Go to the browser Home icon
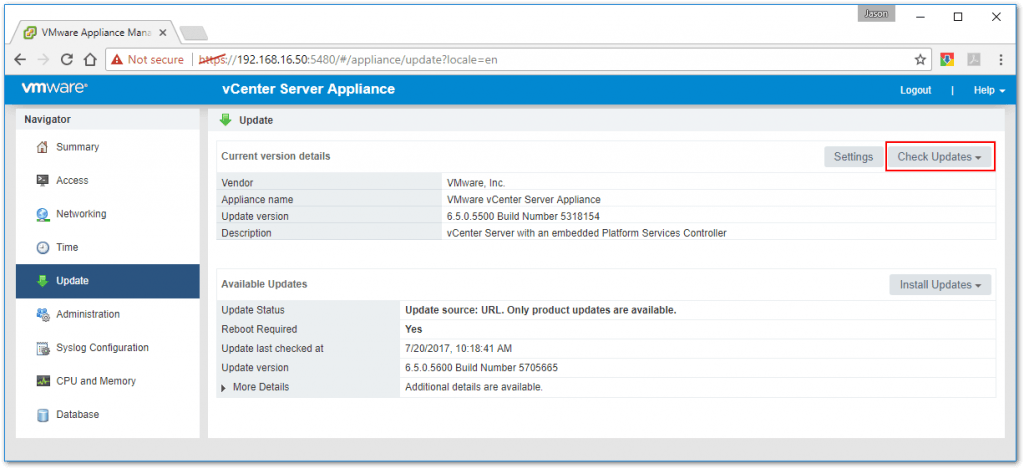Image resolution: width=1024 pixels, height=469 pixels. click(90, 59)
